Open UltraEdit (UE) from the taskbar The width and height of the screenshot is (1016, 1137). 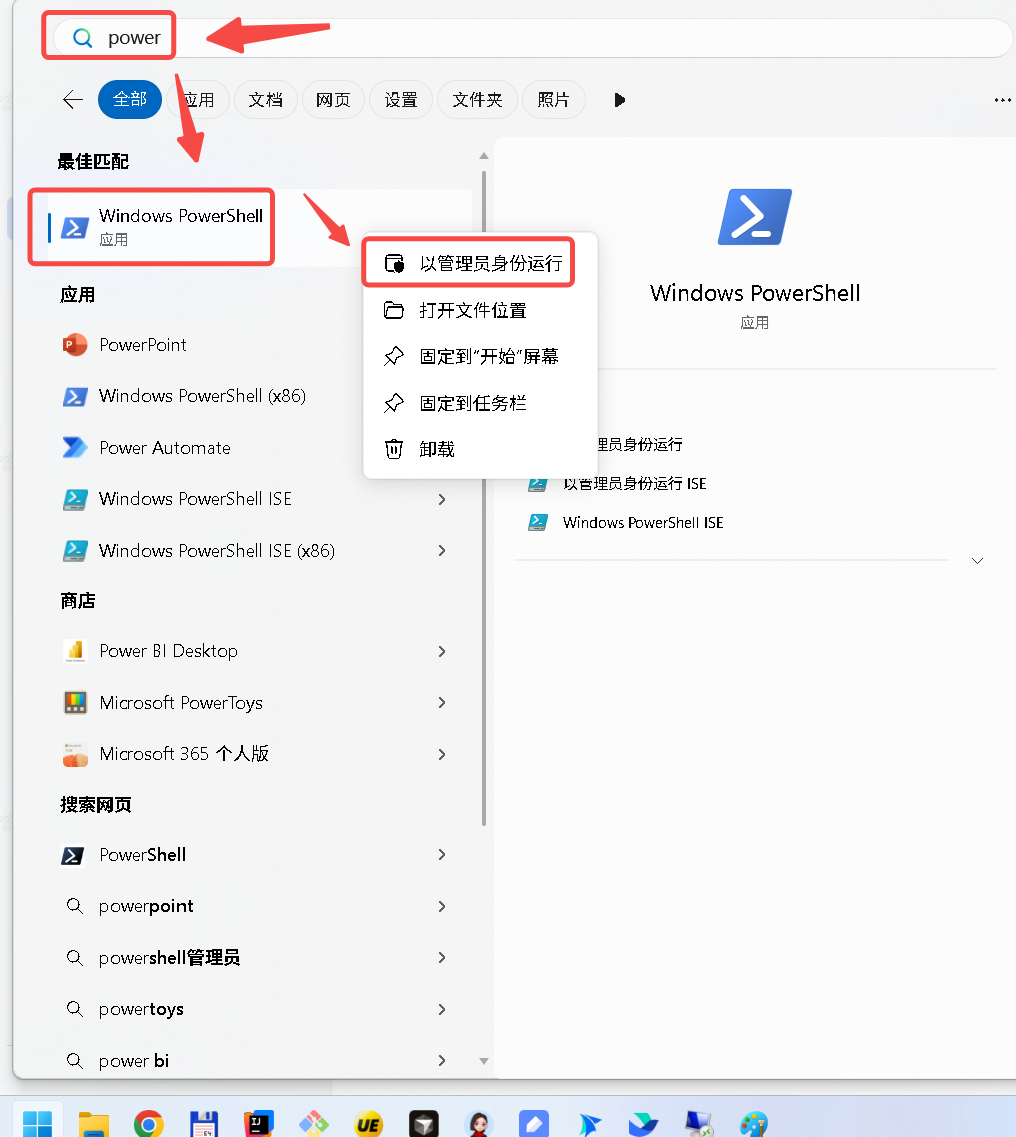368,1125
